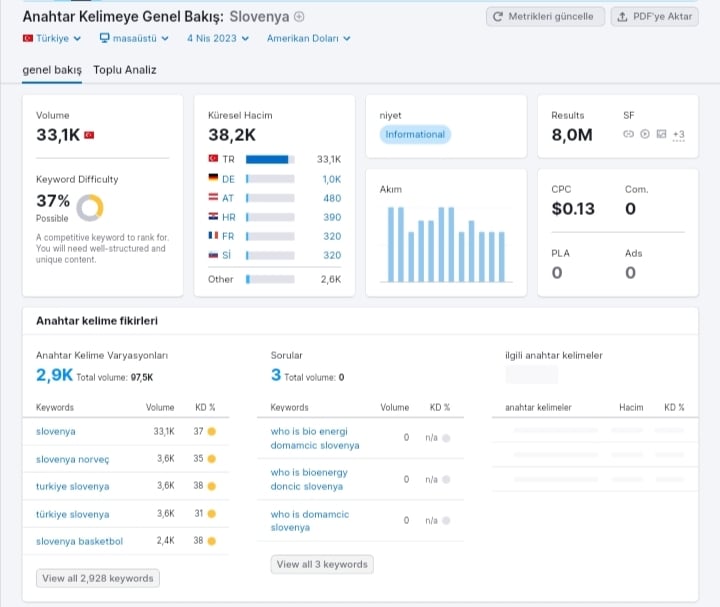720x607 pixels.
Task: Click the export icon in PDF'ye Aktar
Action: point(622,17)
